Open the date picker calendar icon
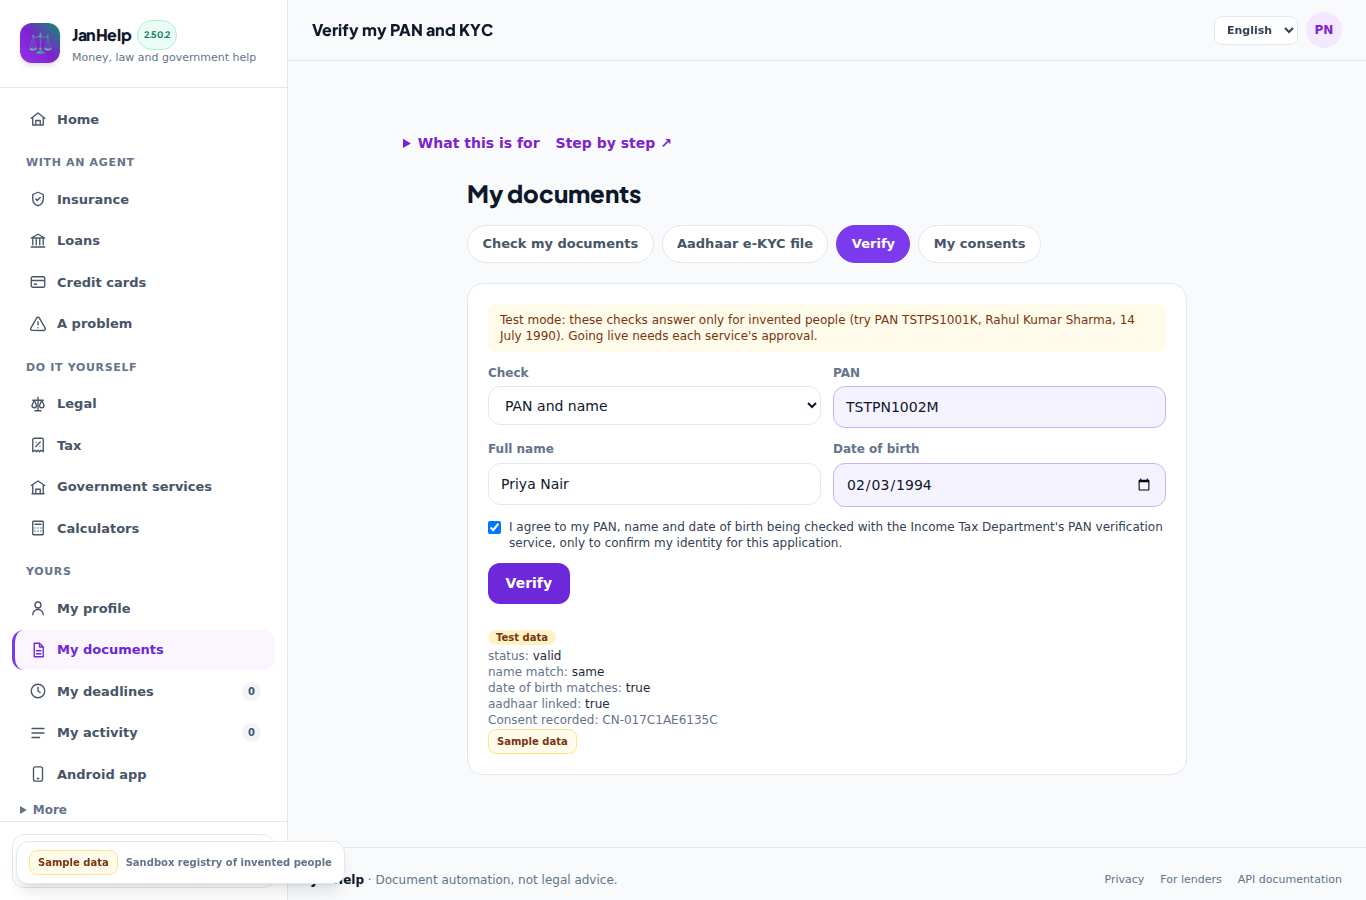1366x900 pixels. click(1144, 485)
